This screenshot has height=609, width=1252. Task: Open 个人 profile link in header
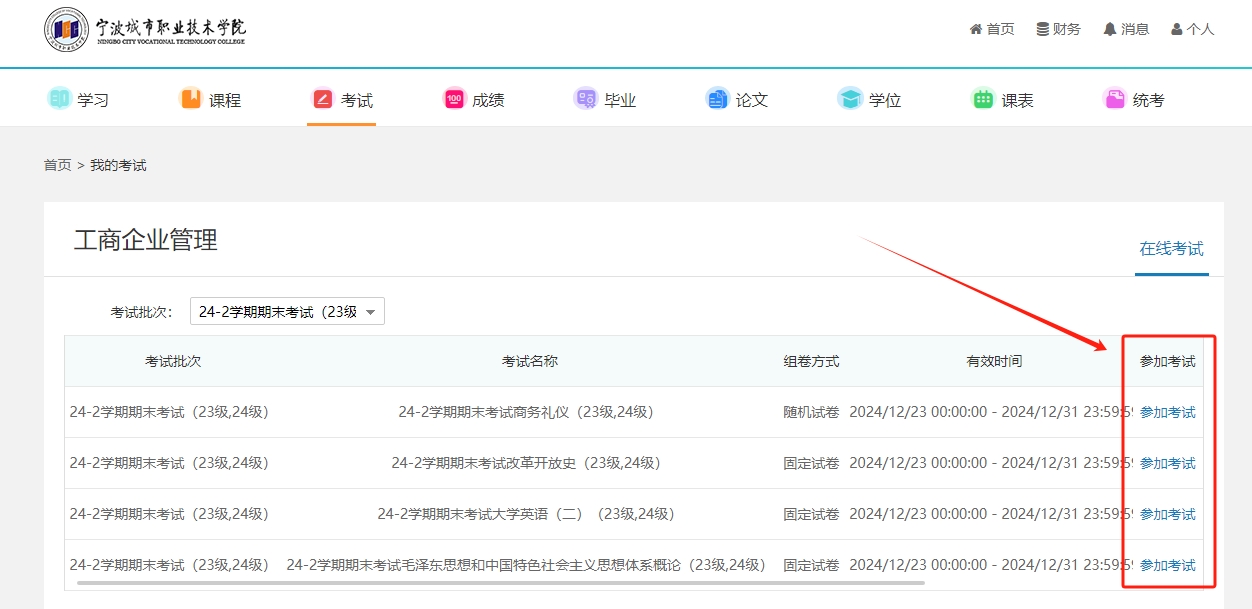[1193, 29]
